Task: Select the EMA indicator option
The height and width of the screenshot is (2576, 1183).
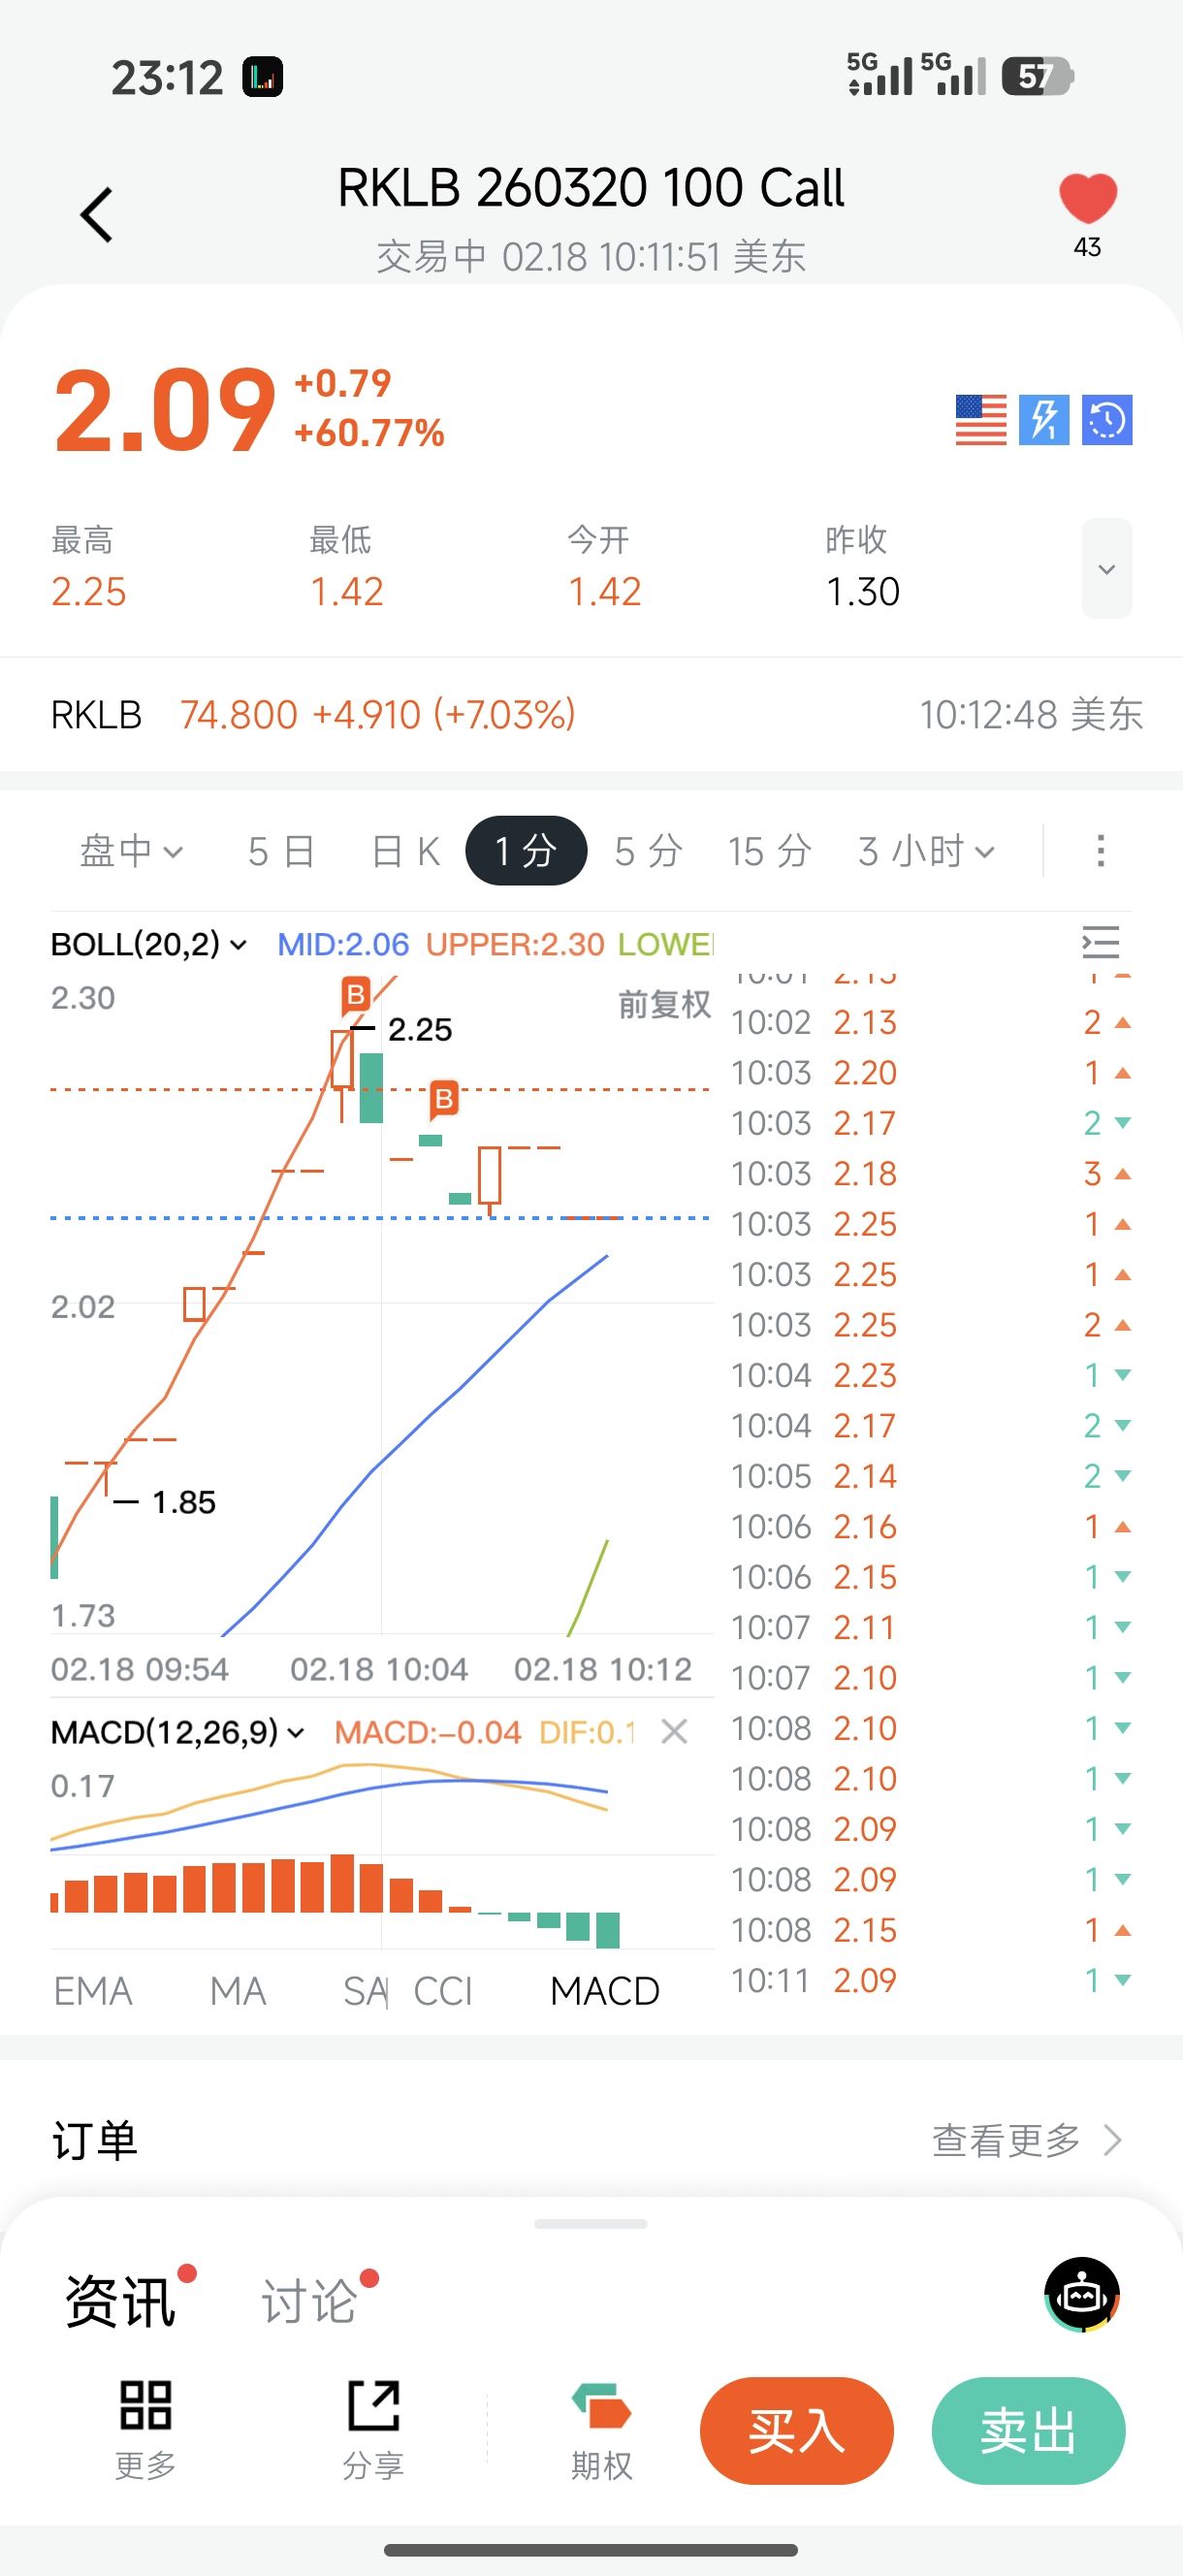Action: (93, 1991)
